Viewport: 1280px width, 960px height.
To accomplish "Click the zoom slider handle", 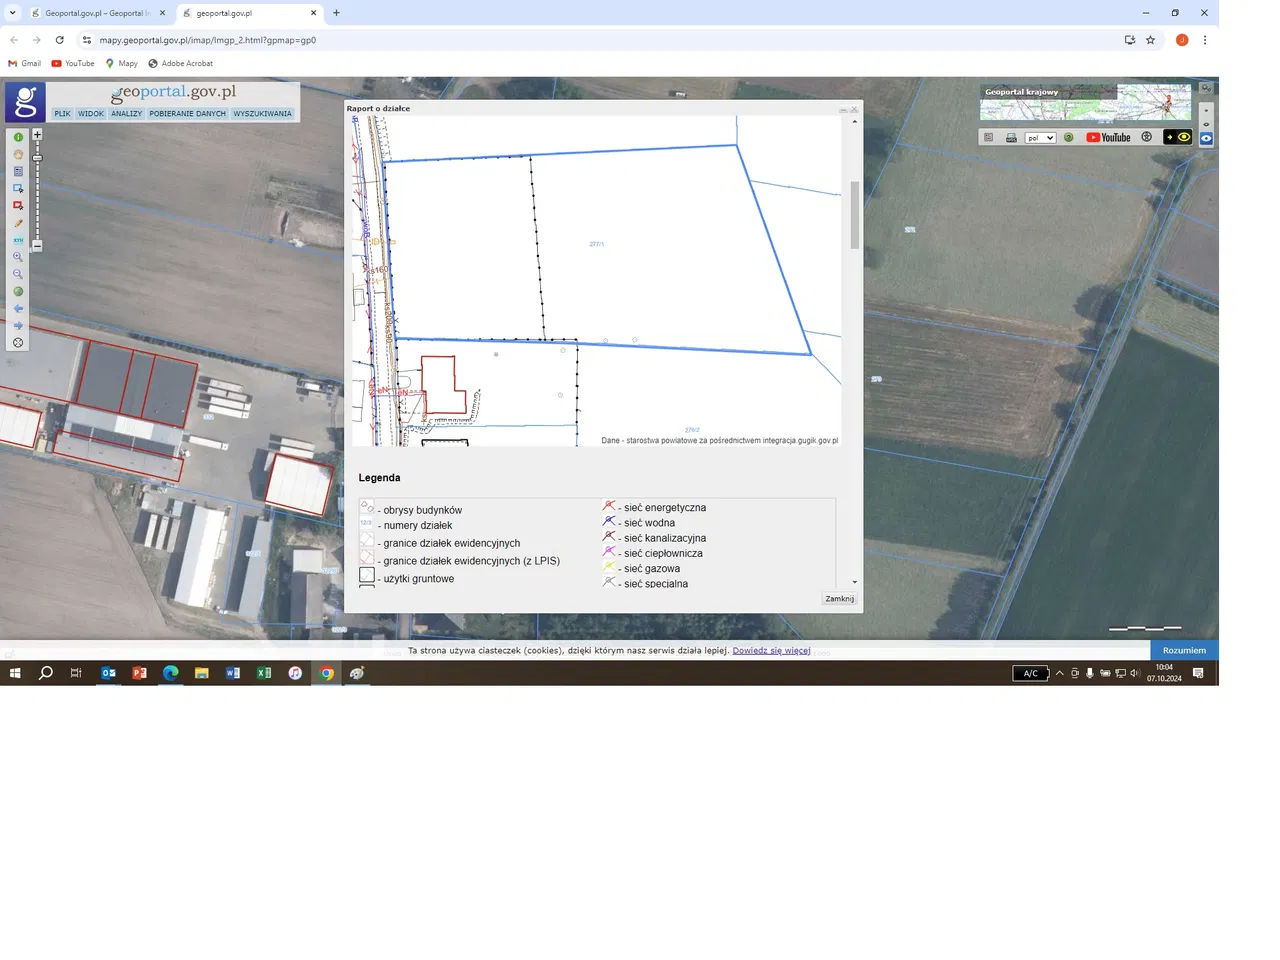I will (37, 158).
